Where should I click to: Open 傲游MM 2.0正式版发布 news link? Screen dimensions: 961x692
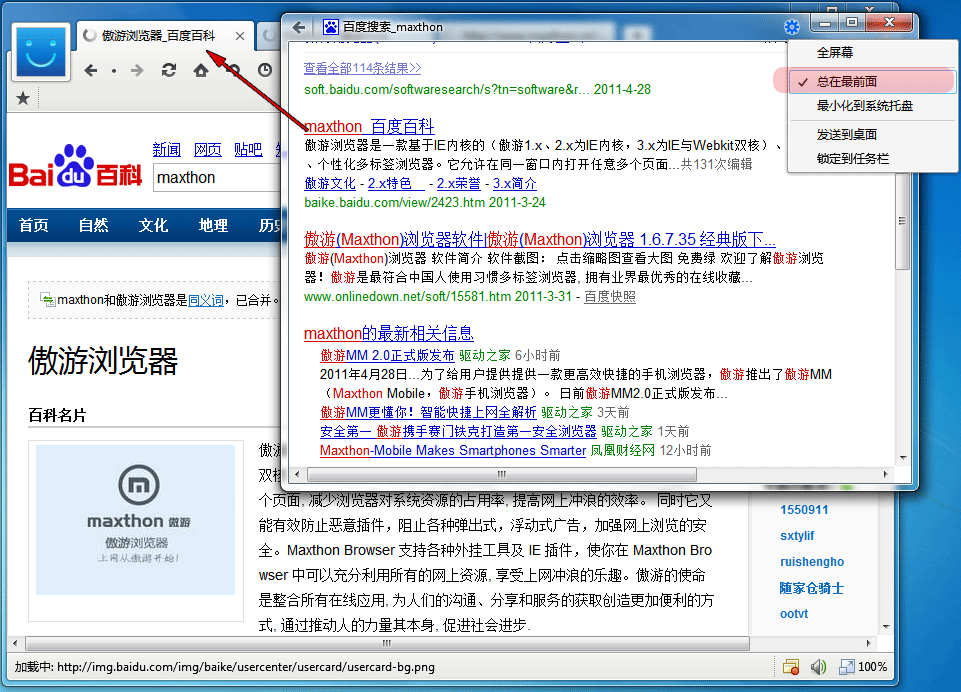[387, 356]
